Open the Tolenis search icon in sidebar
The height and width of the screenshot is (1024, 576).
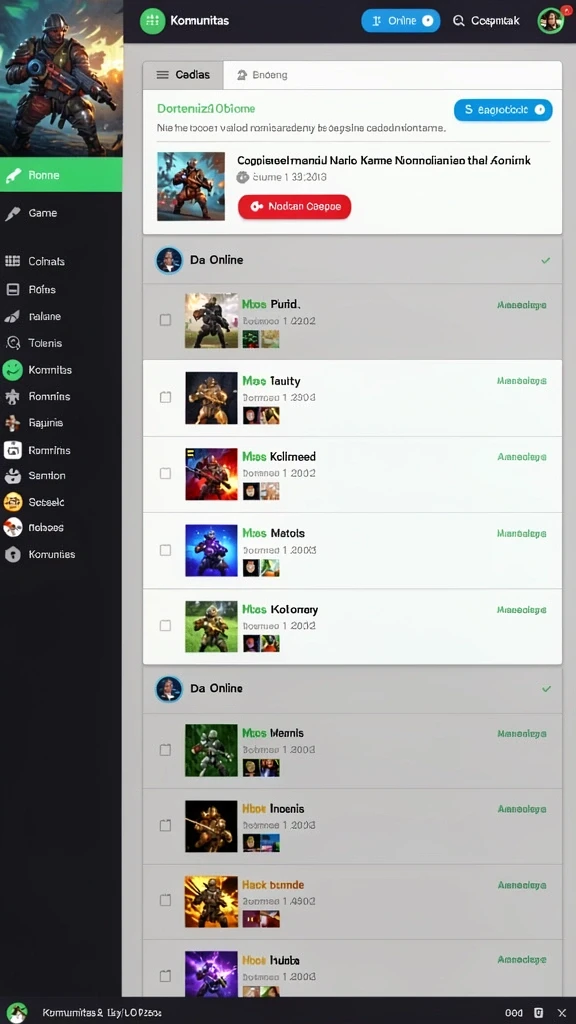(12, 343)
